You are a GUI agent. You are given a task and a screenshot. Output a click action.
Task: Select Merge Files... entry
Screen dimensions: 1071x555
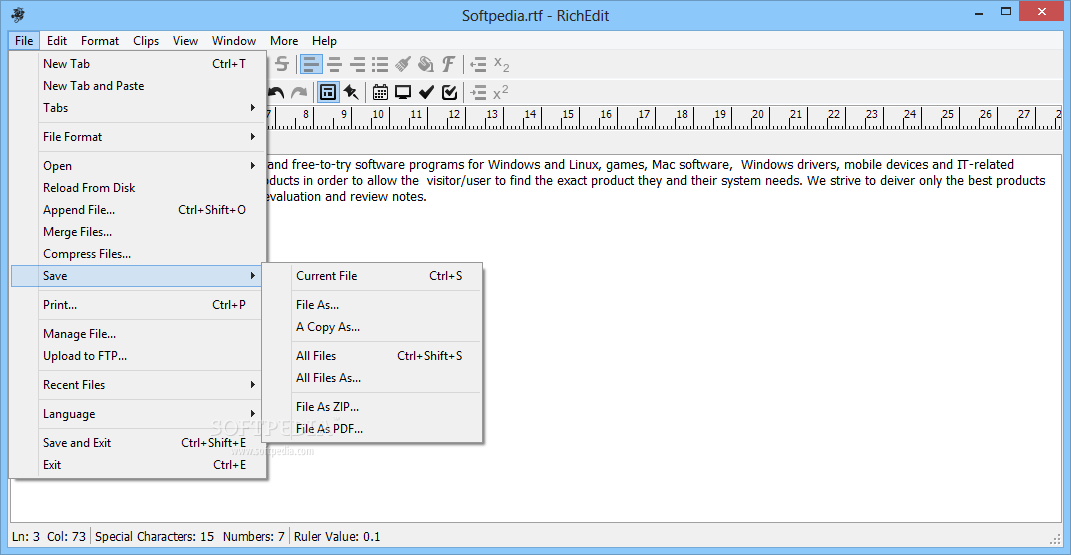(x=137, y=232)
